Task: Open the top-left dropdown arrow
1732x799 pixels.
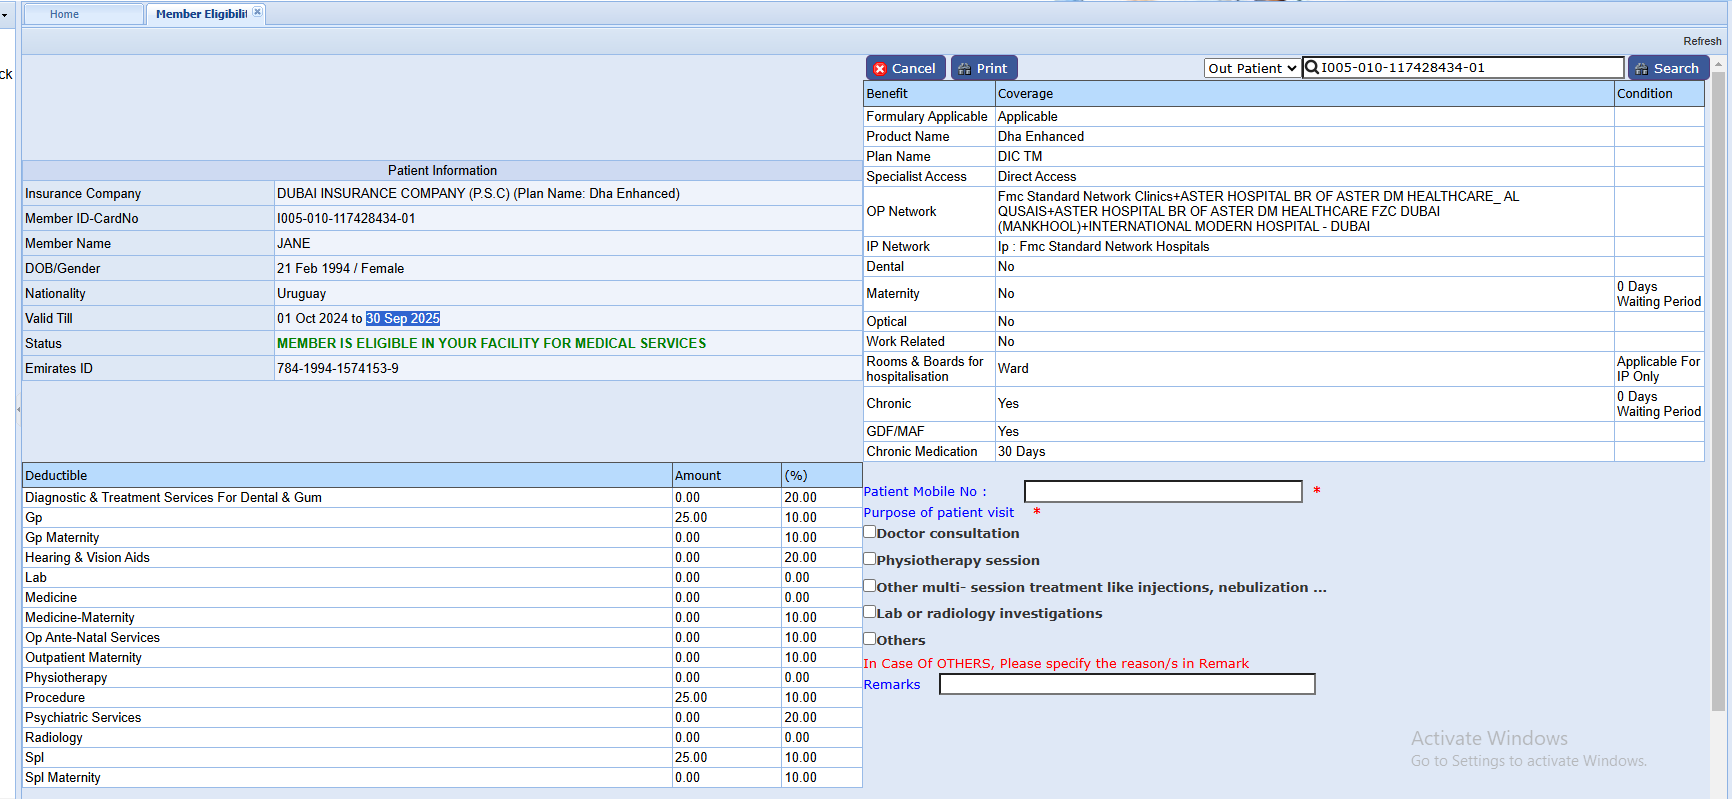Action: [5, 15]
